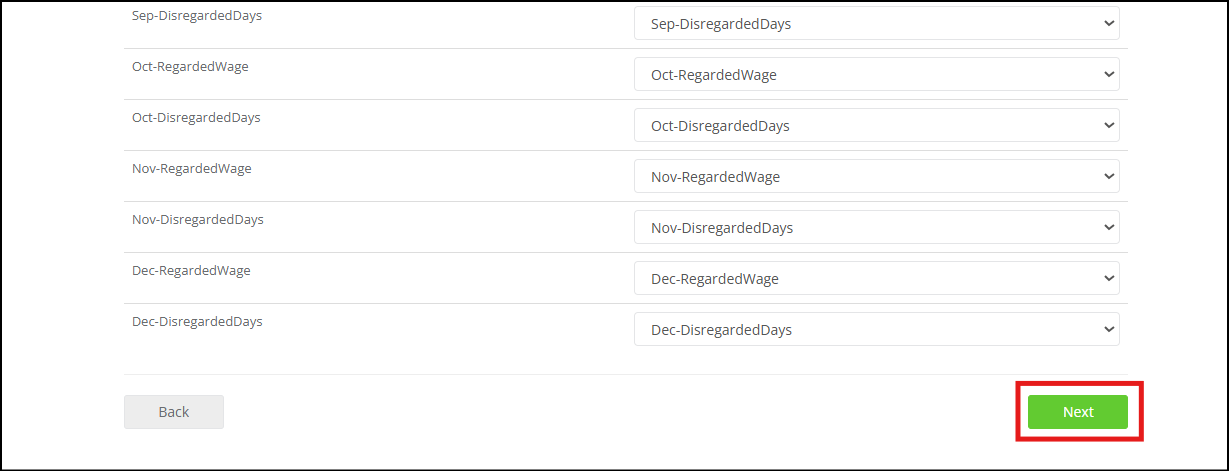
Task: Select the Oct-RegardedWage field label text
Action: [190, 67]
